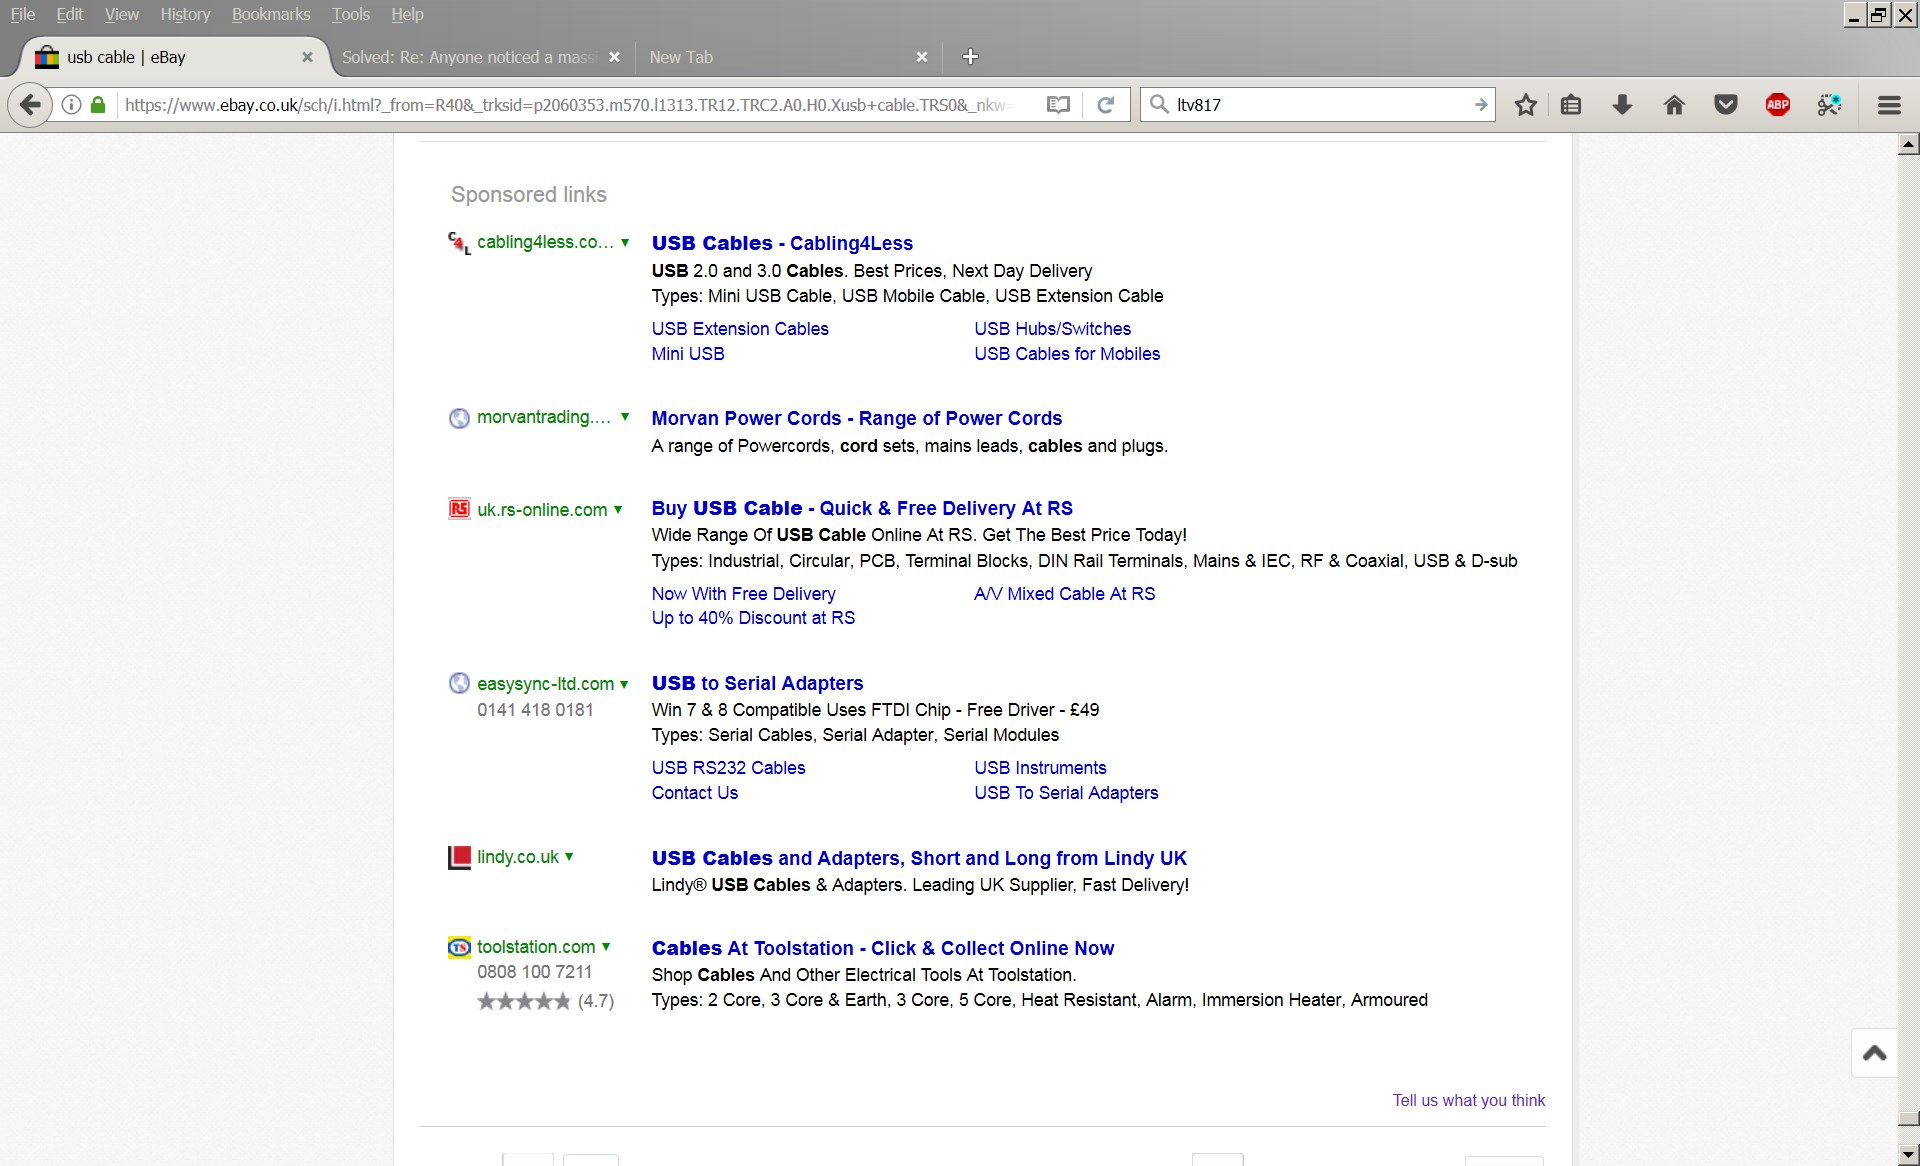Click the Lindy red favicon
The image size is (1920, 1166).
459,857
